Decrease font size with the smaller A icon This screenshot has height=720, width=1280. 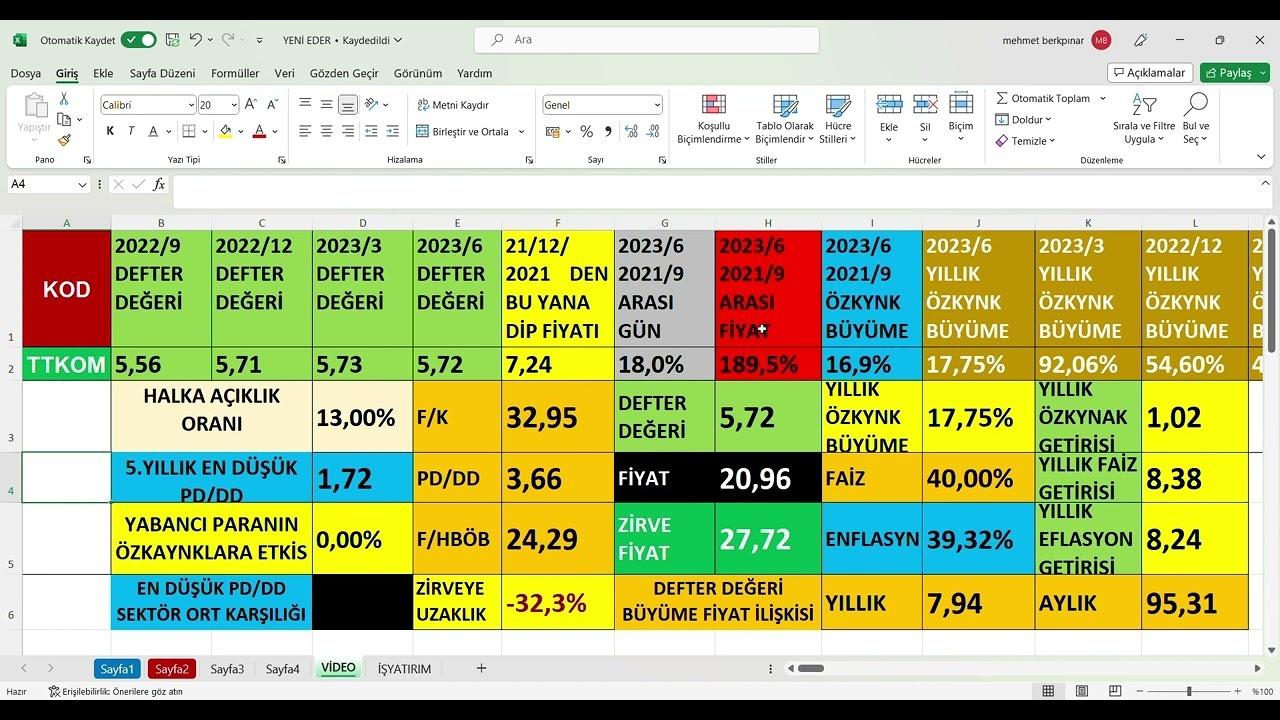point(272,105)
